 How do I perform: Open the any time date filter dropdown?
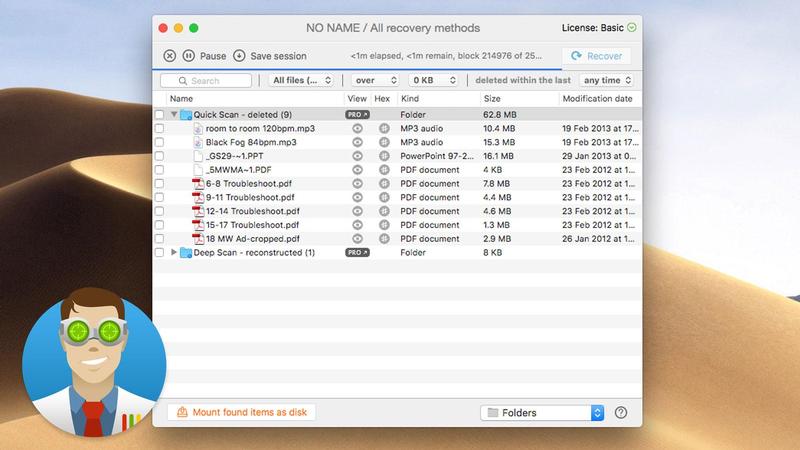pyautogui.click(x=607, y=80)
